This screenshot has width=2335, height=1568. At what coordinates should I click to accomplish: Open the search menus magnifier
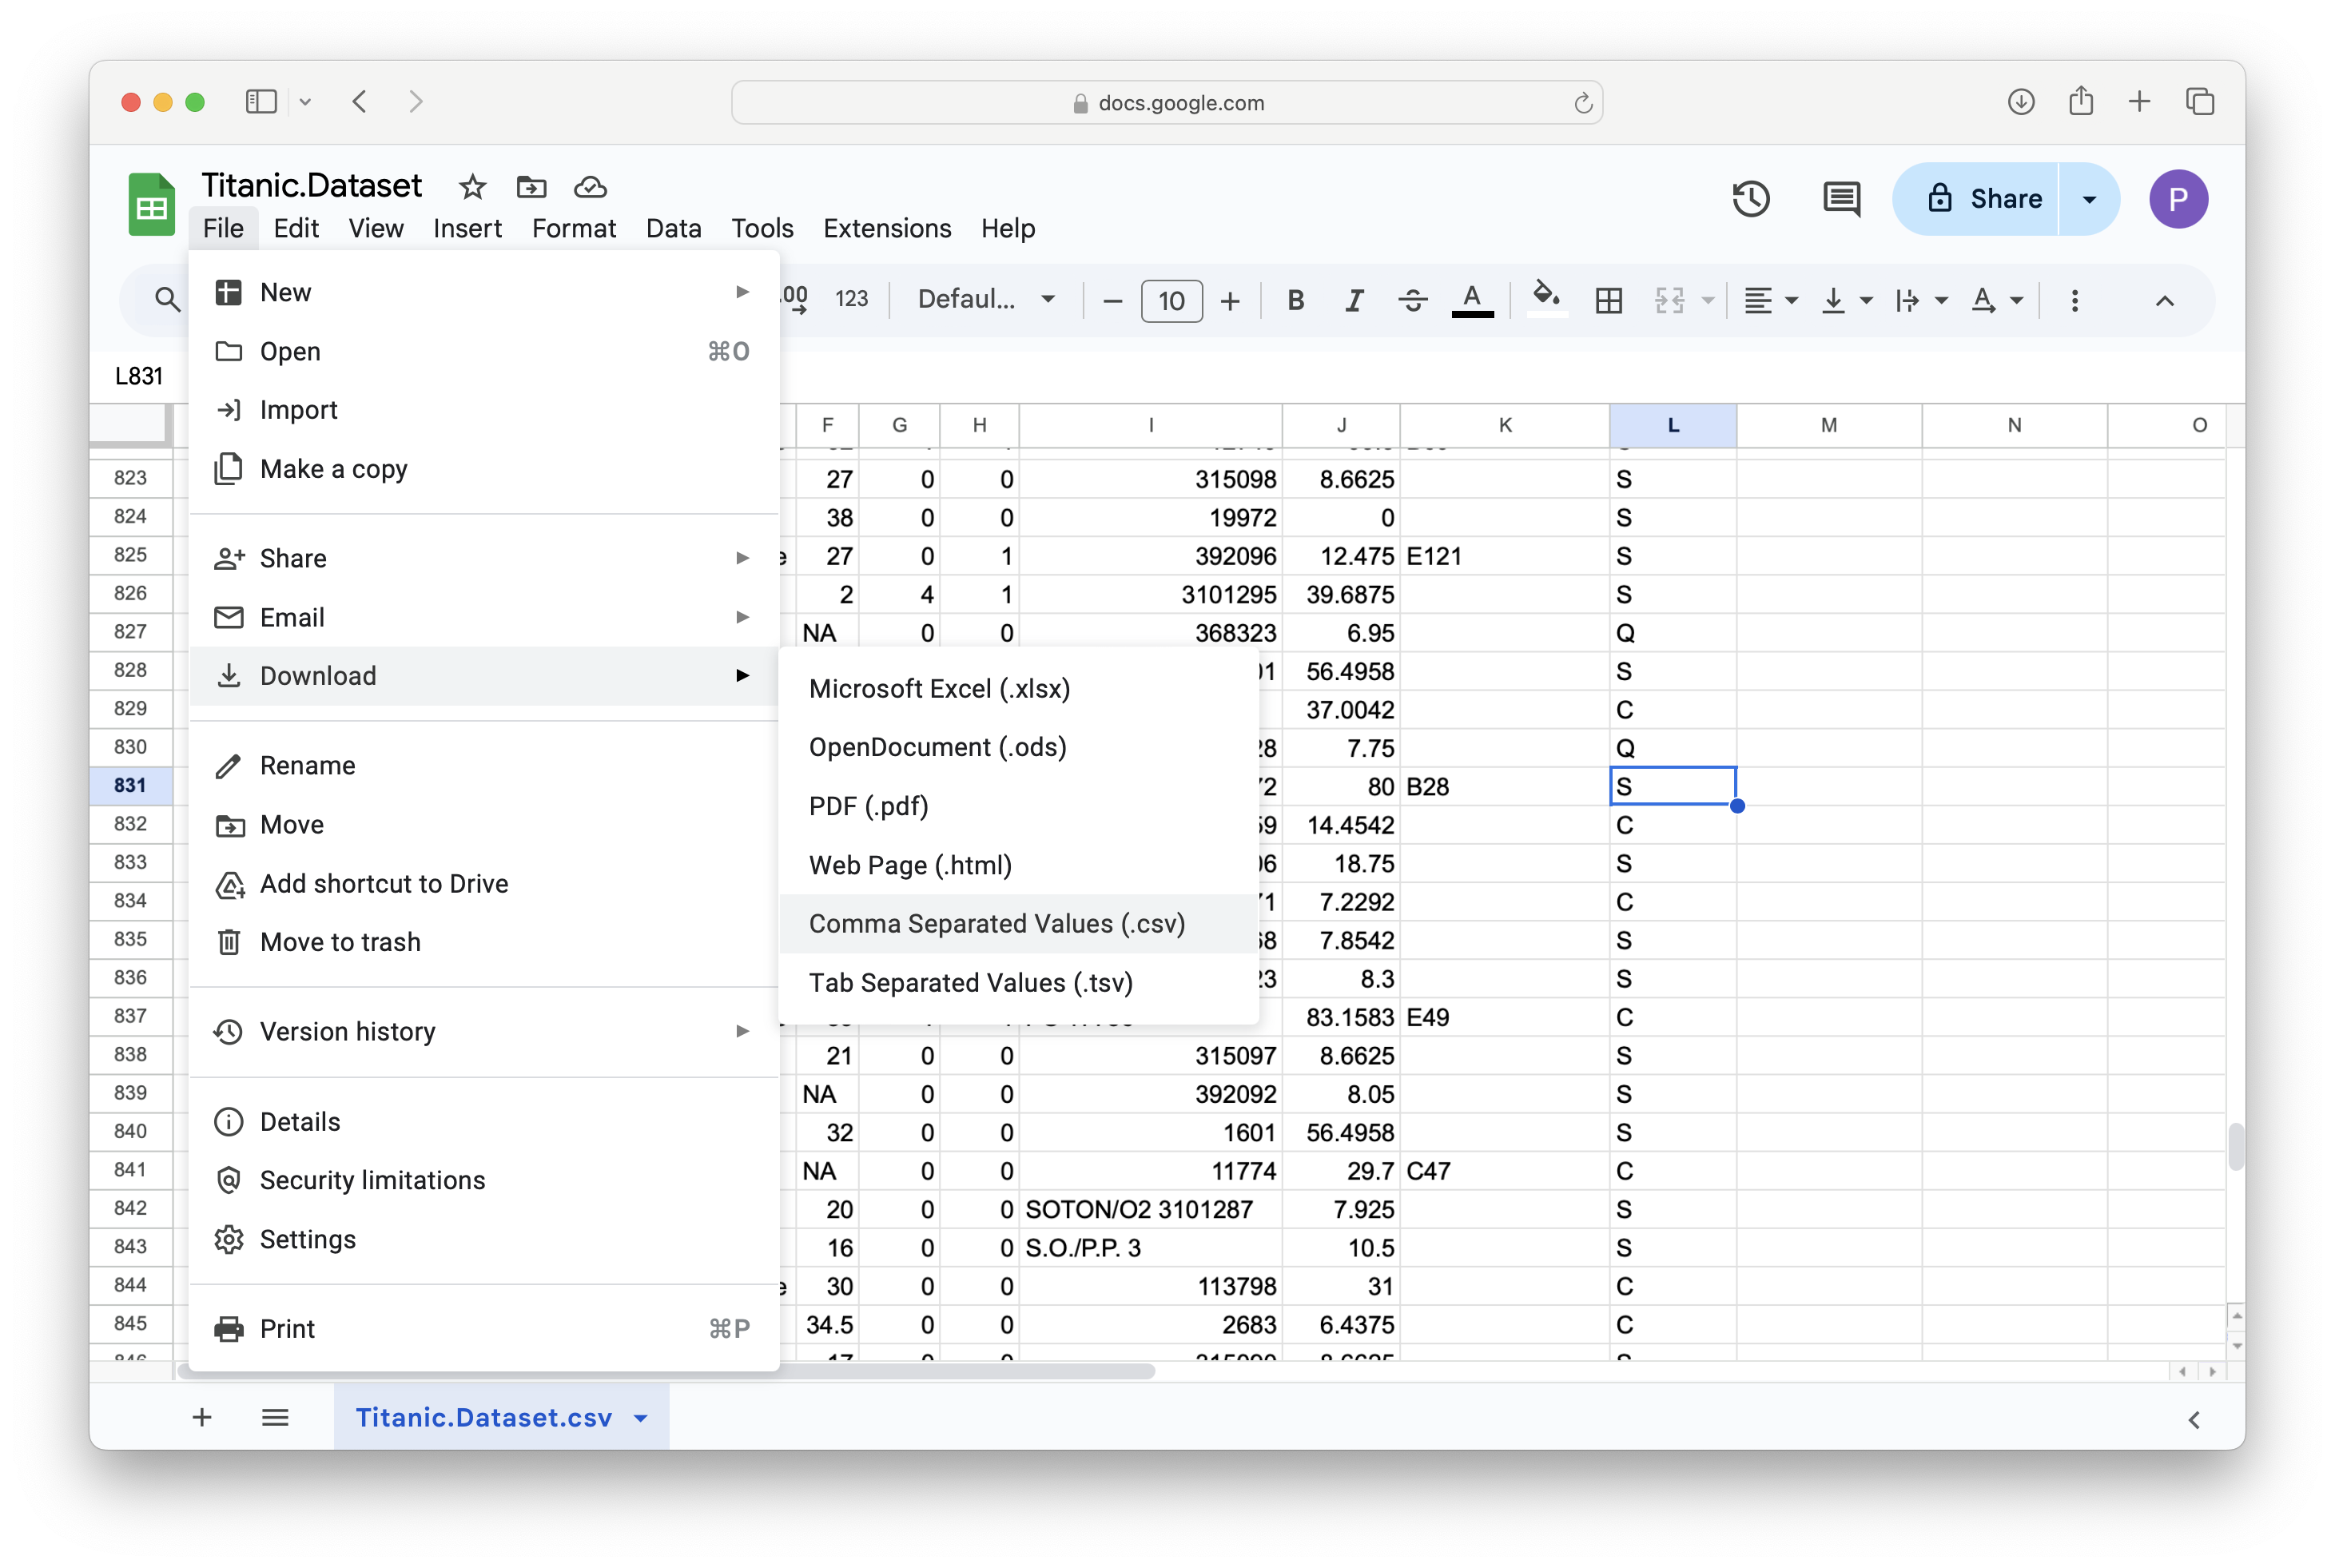167,299
